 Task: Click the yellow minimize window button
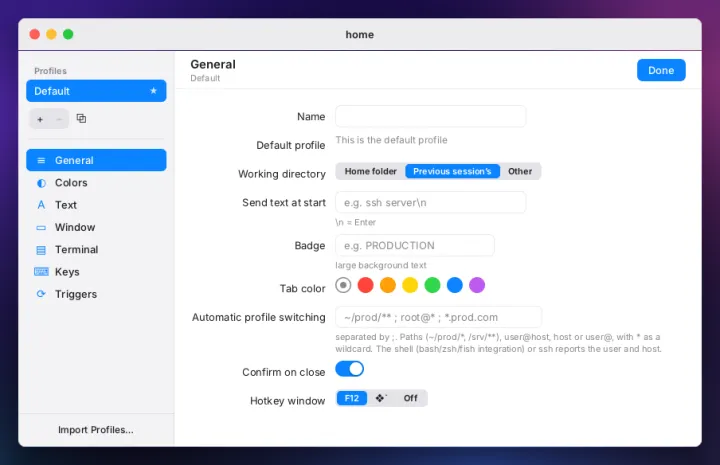click(51, 34)
